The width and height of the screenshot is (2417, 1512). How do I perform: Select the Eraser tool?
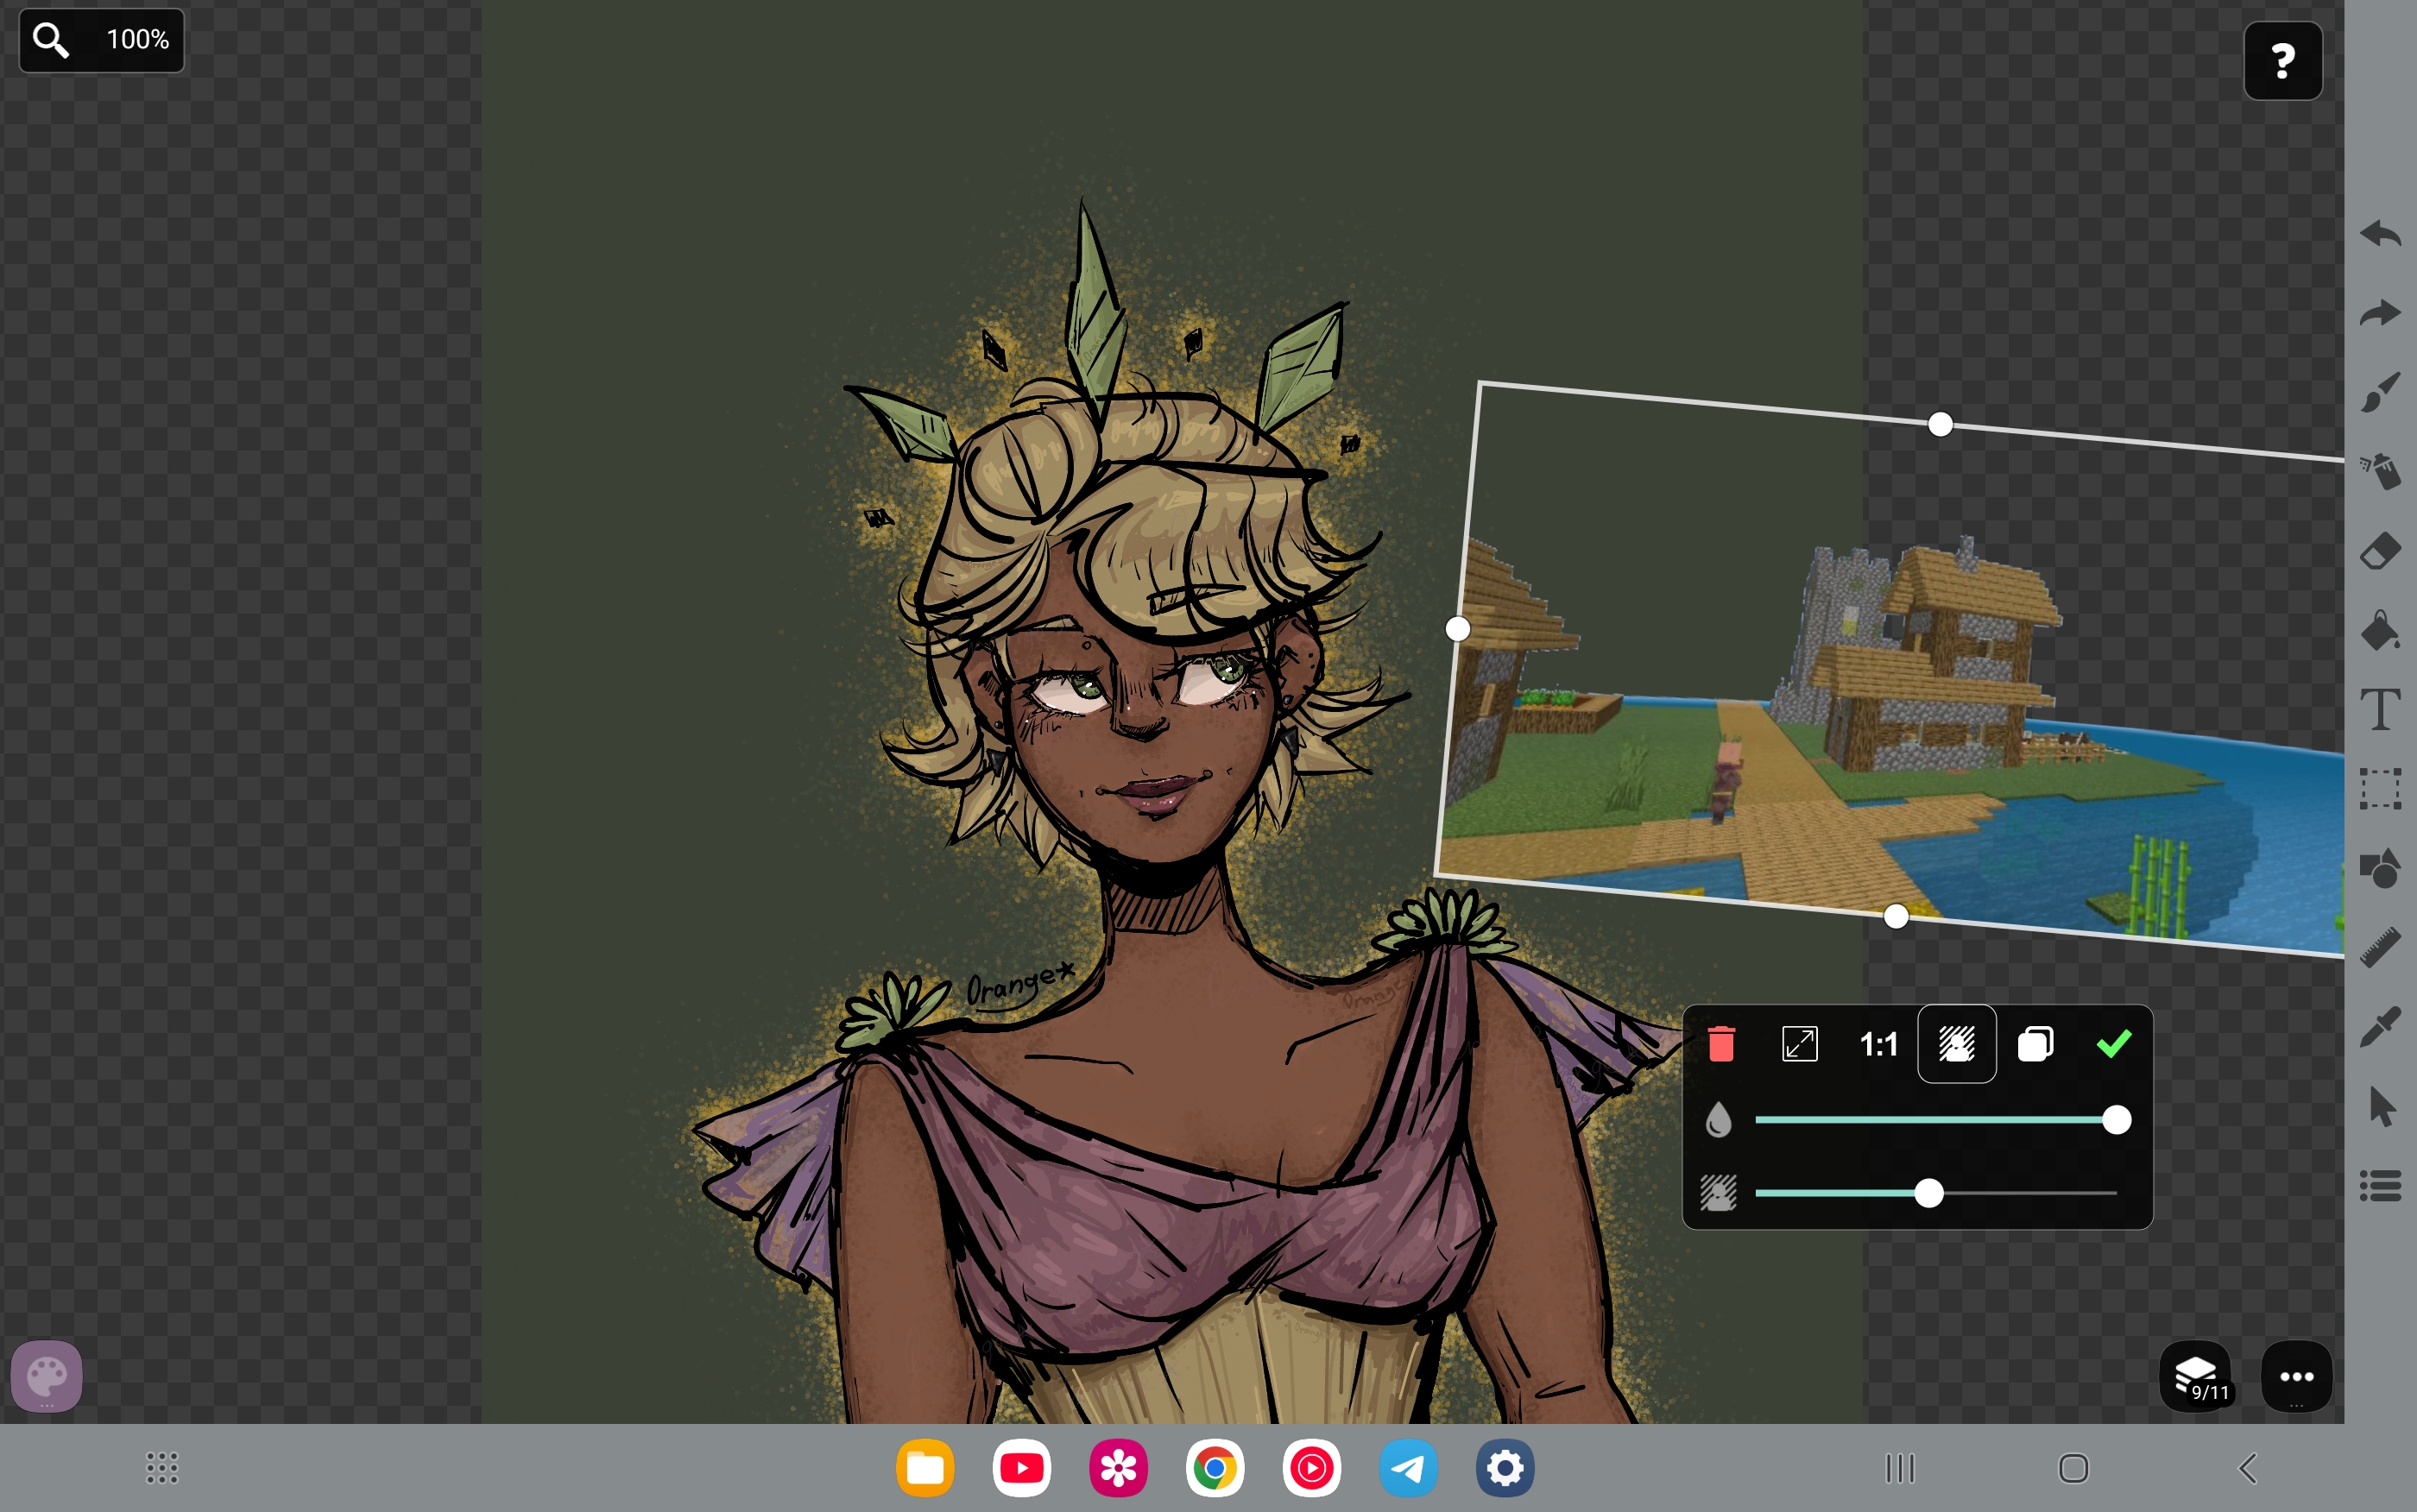pos(2380,551)
